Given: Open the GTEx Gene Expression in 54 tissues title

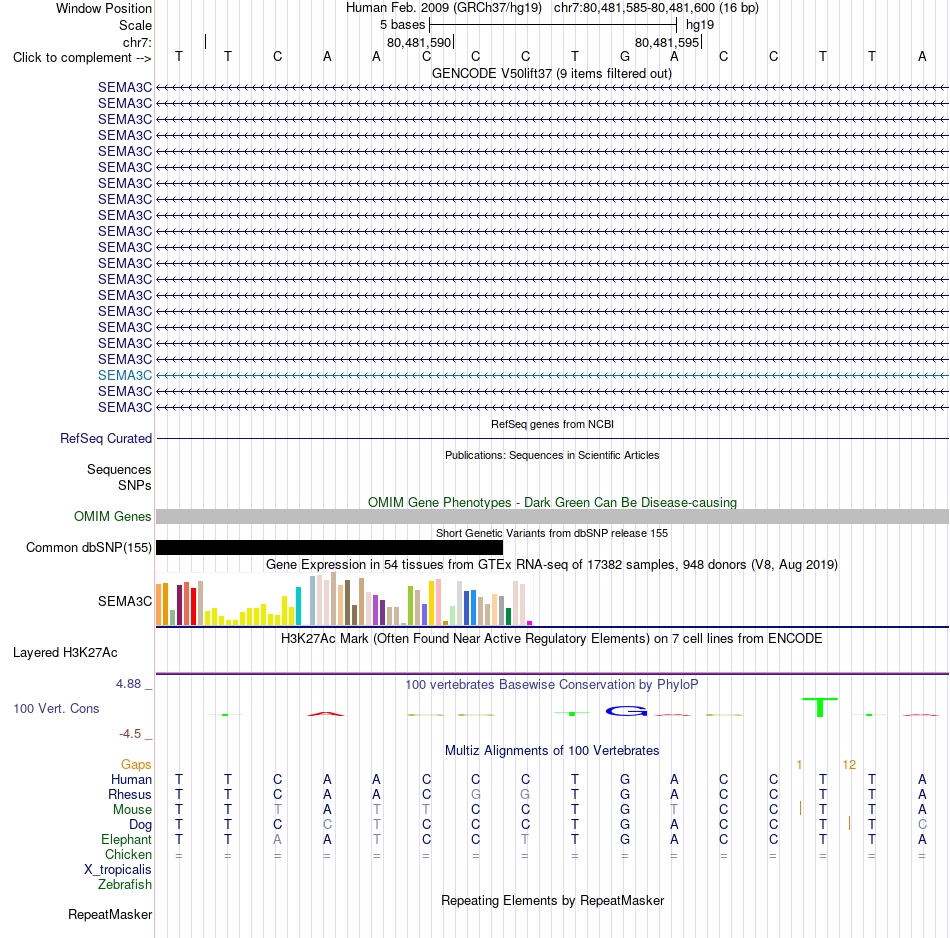Looking at the screenshot, I should pyautogui.click(x=552, y=565).
